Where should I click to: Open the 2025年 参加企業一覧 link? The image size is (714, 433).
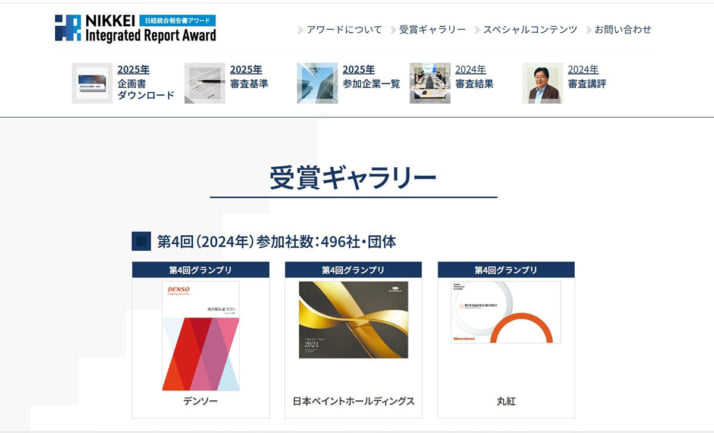tap(371, 76)
